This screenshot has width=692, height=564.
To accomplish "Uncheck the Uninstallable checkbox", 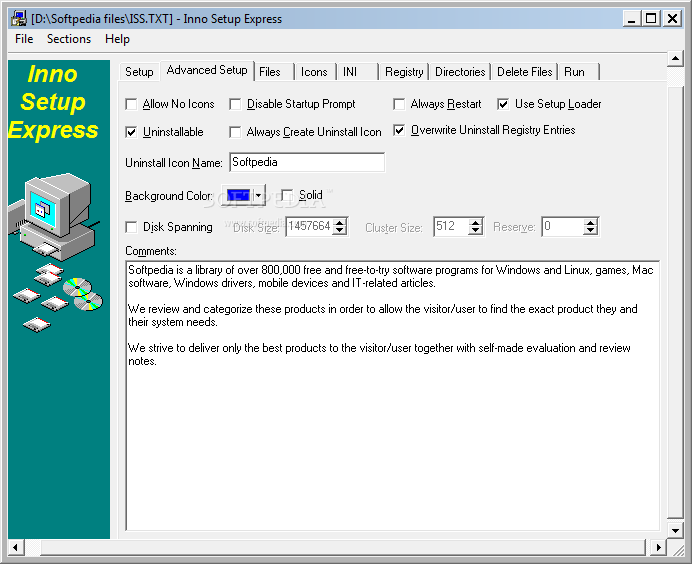I will point(131,132).
